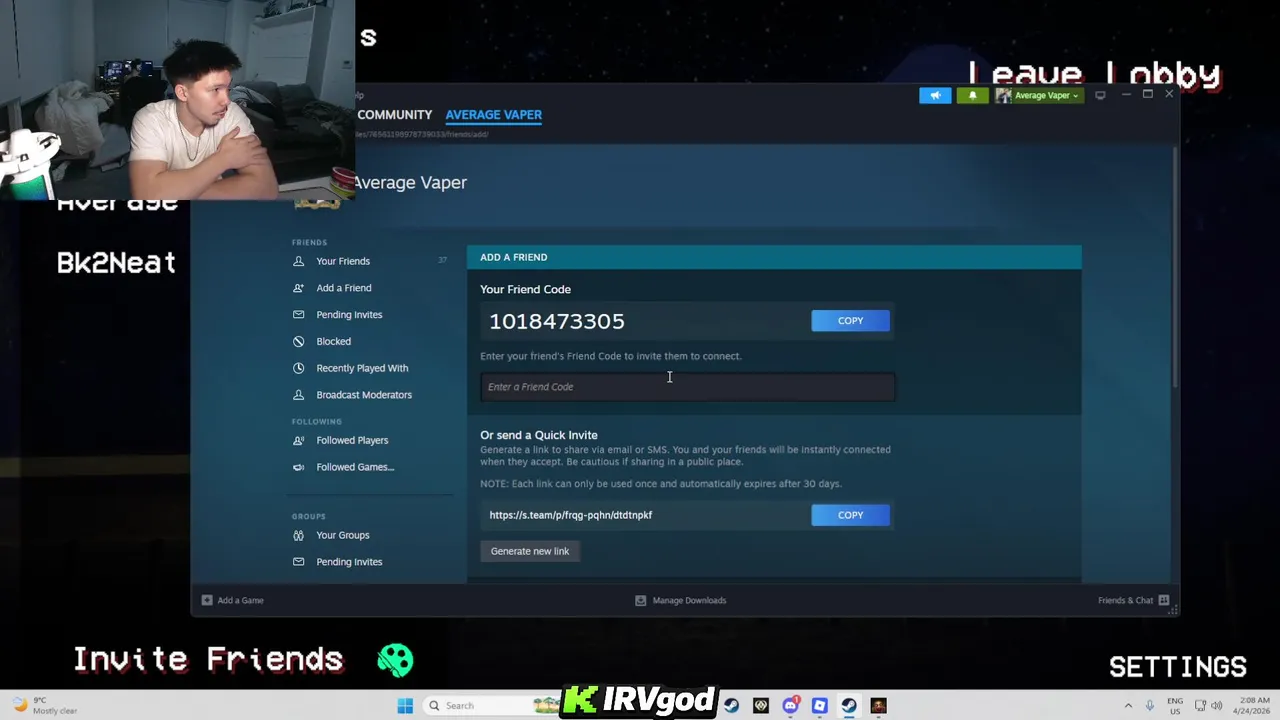This screenshot has height=720, width=1280.
Task: Open SETTINGS in the game menu
Action: click(1178, 667)
